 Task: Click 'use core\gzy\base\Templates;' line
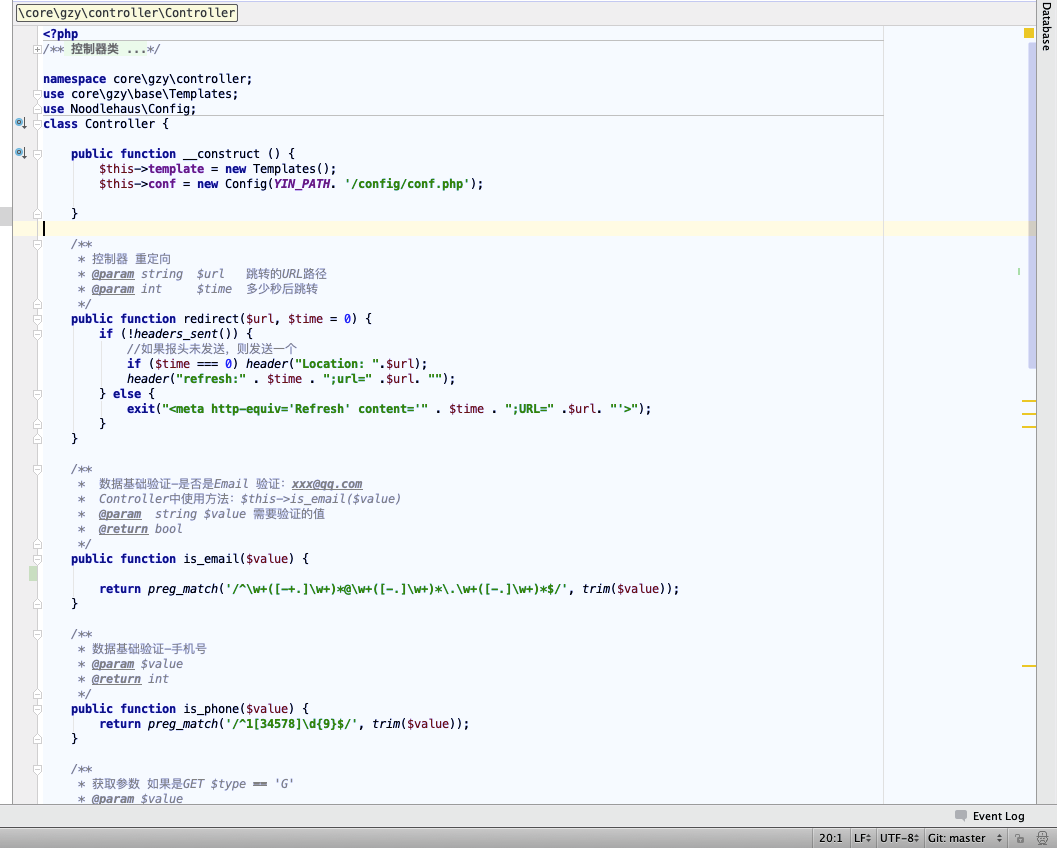click(140, 94)
